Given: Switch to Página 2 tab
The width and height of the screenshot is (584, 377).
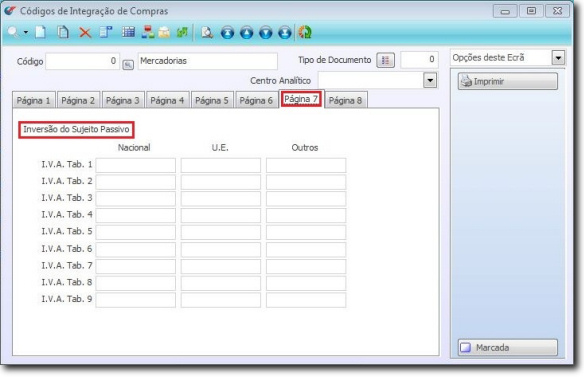Looking at the screenshot, I should point(78,101).
